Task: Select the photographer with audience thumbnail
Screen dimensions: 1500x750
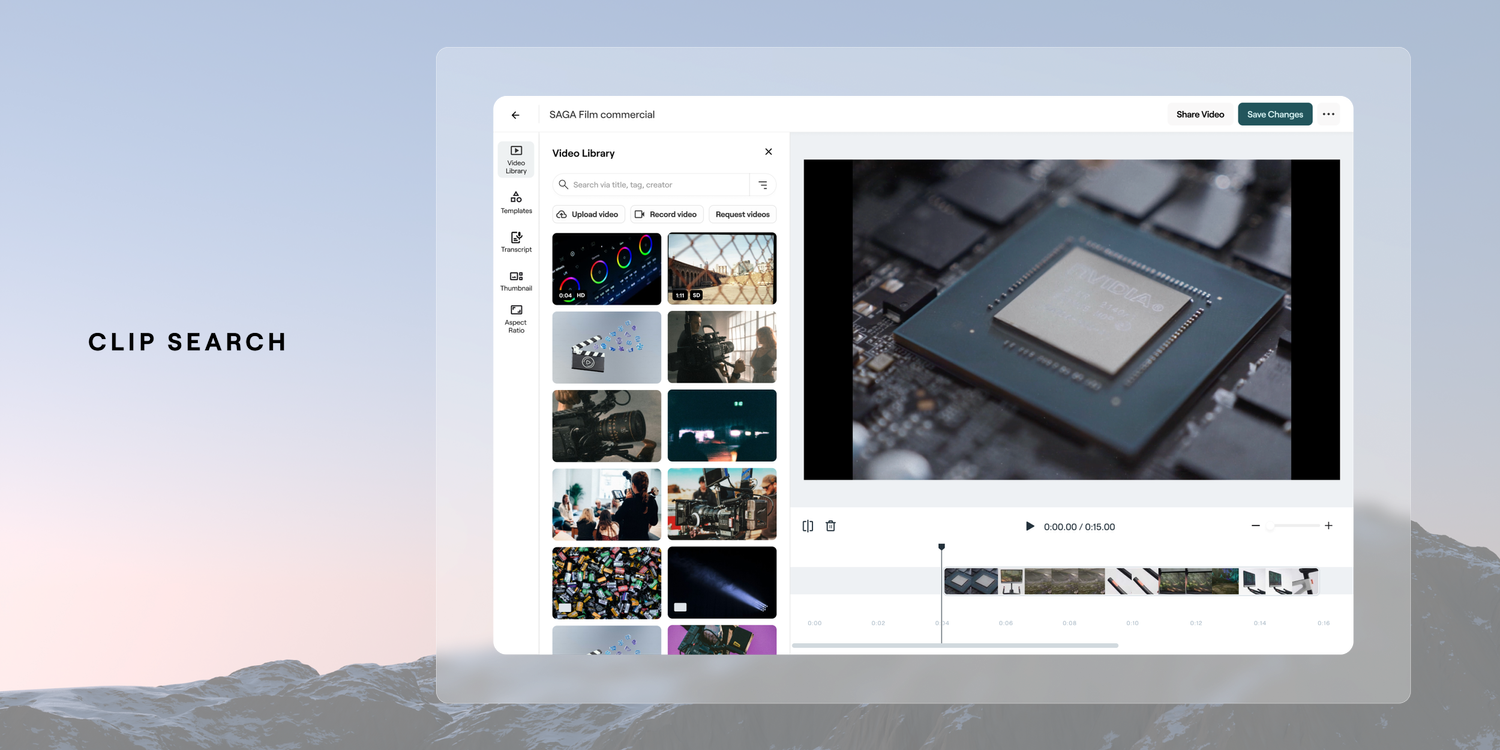Action: tap(607, 504)
